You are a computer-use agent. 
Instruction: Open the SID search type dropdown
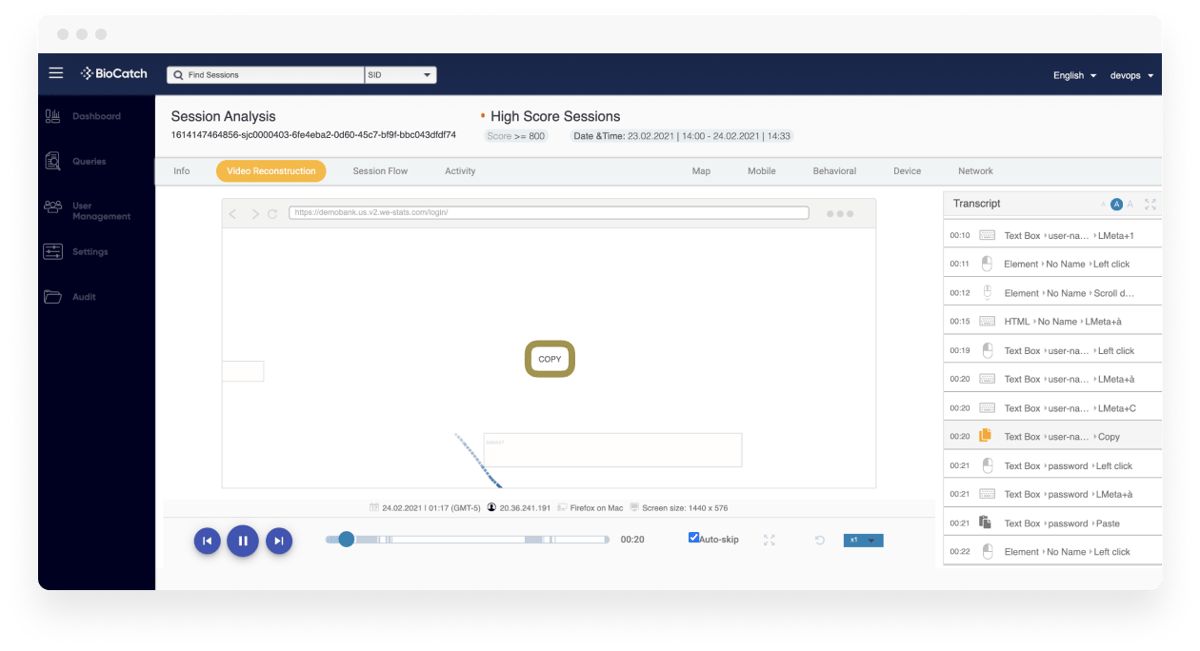click(400, 75)
